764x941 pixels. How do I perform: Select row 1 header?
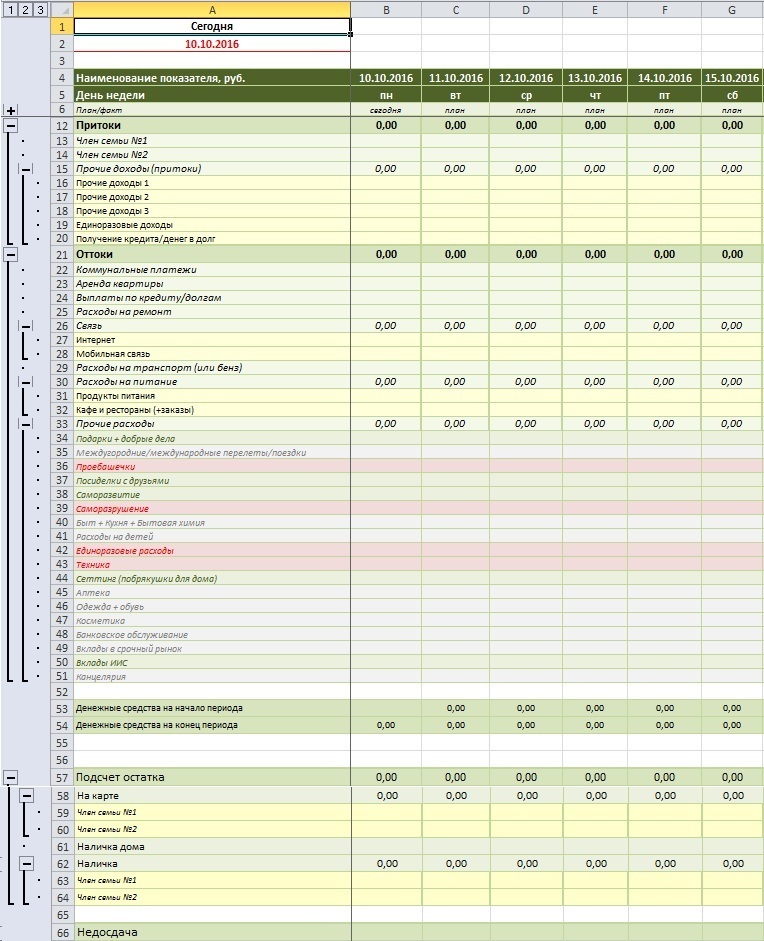pos(62,26)
